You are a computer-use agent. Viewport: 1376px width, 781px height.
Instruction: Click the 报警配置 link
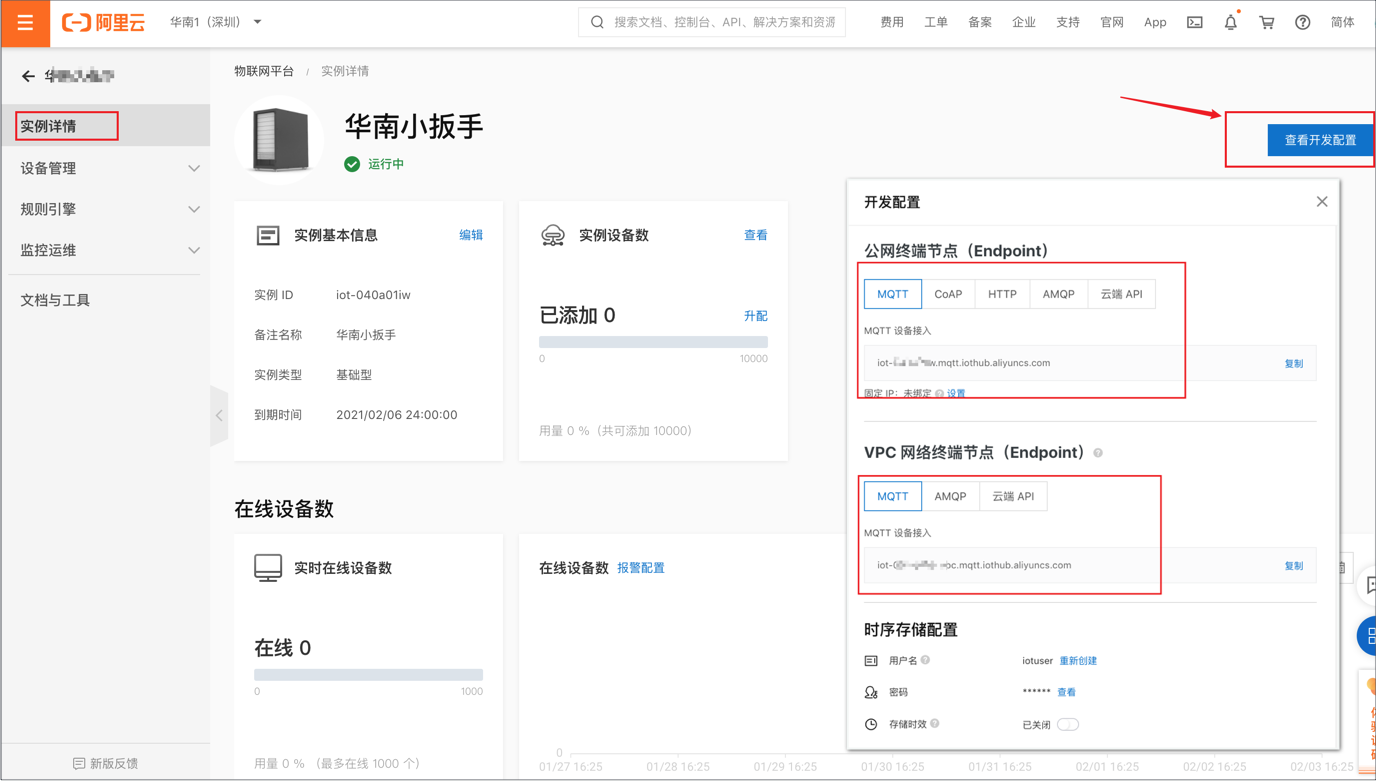[641, 568]
